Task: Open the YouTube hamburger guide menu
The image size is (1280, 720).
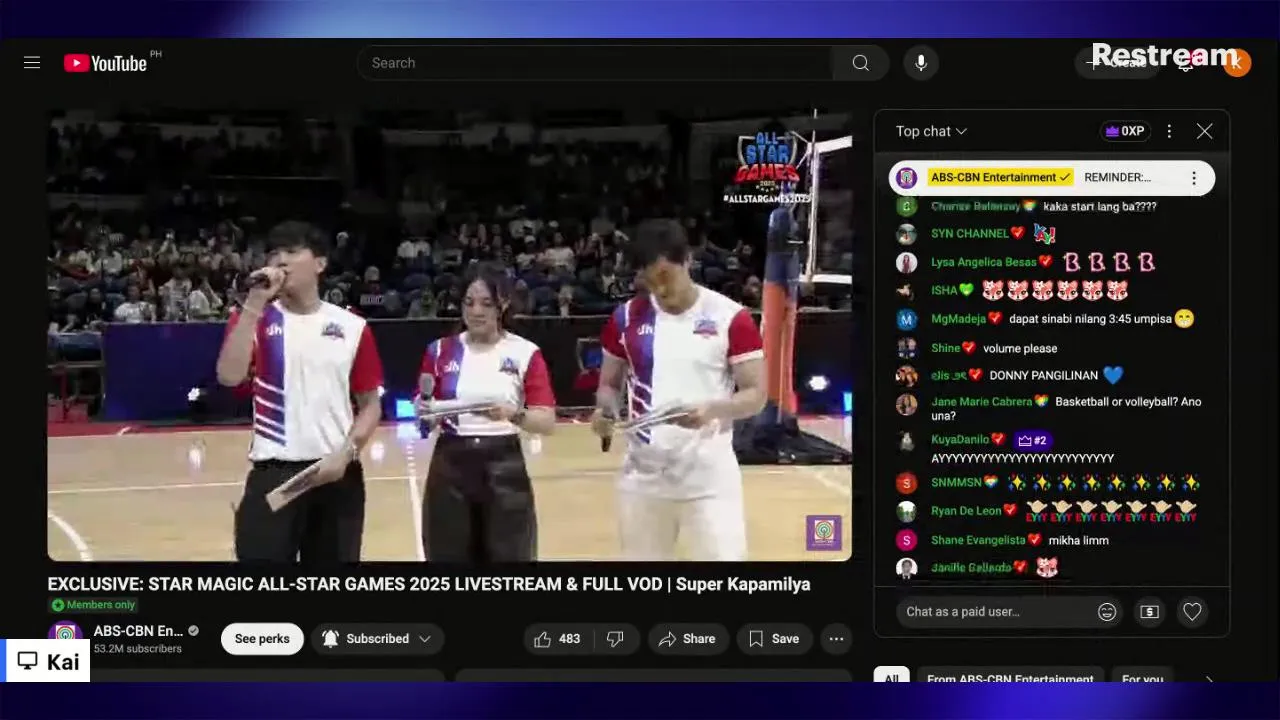Action: (32, 63)
